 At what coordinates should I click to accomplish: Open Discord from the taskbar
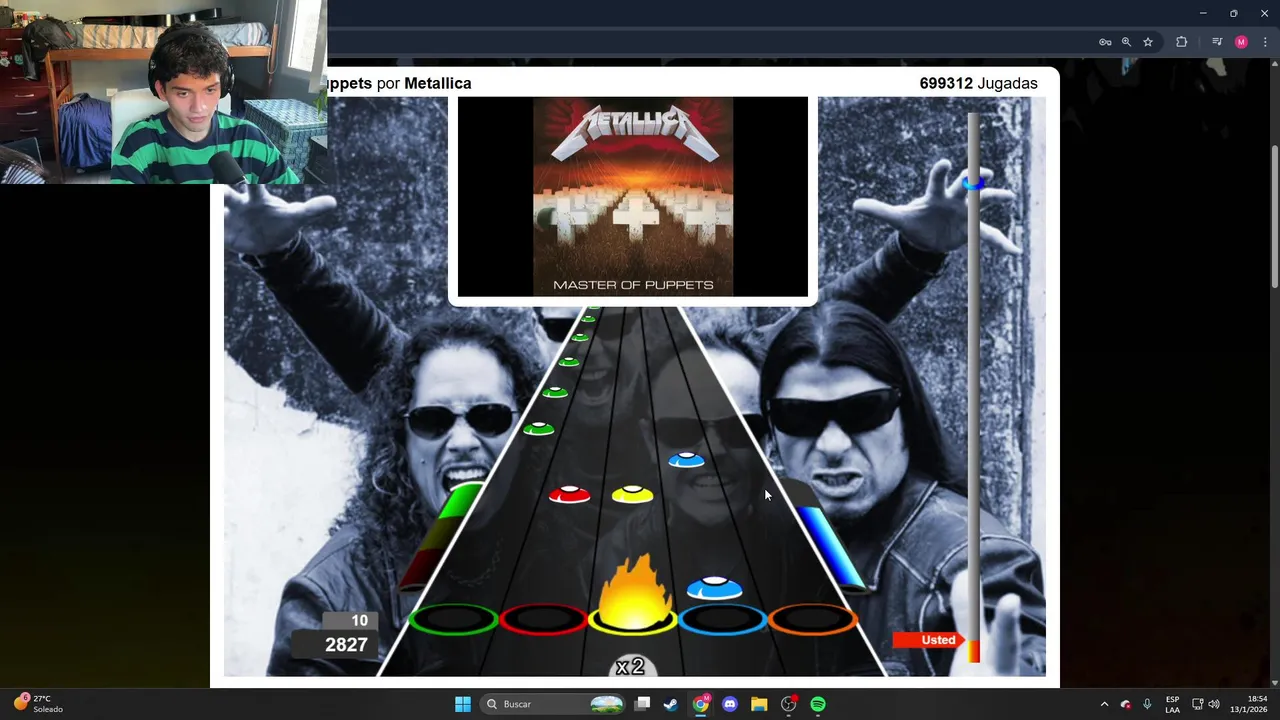(x=730, y=704)
